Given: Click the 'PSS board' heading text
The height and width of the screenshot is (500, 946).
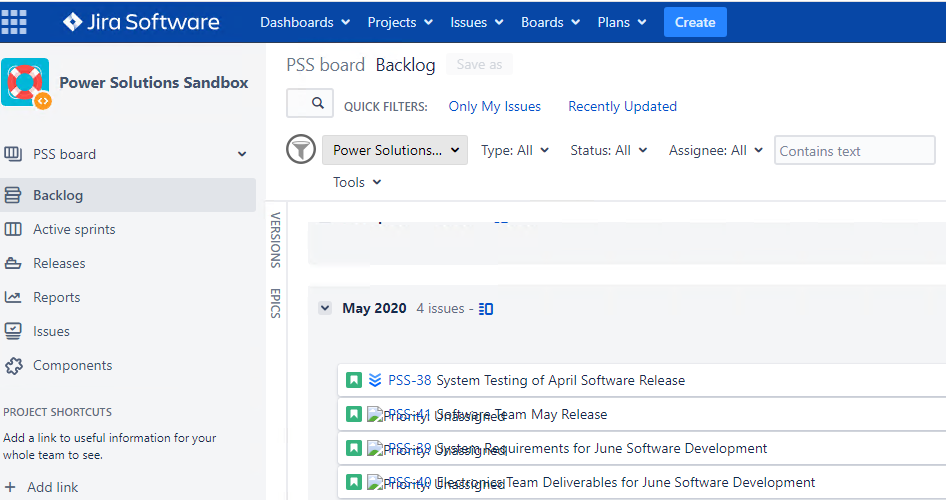Looking at the screenshot, I should click(325, 65).
